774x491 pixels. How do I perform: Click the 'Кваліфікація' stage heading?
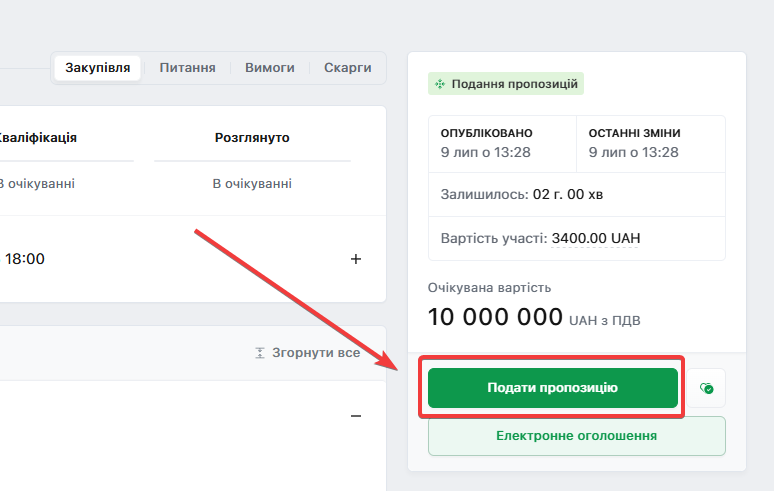(38, 138)
